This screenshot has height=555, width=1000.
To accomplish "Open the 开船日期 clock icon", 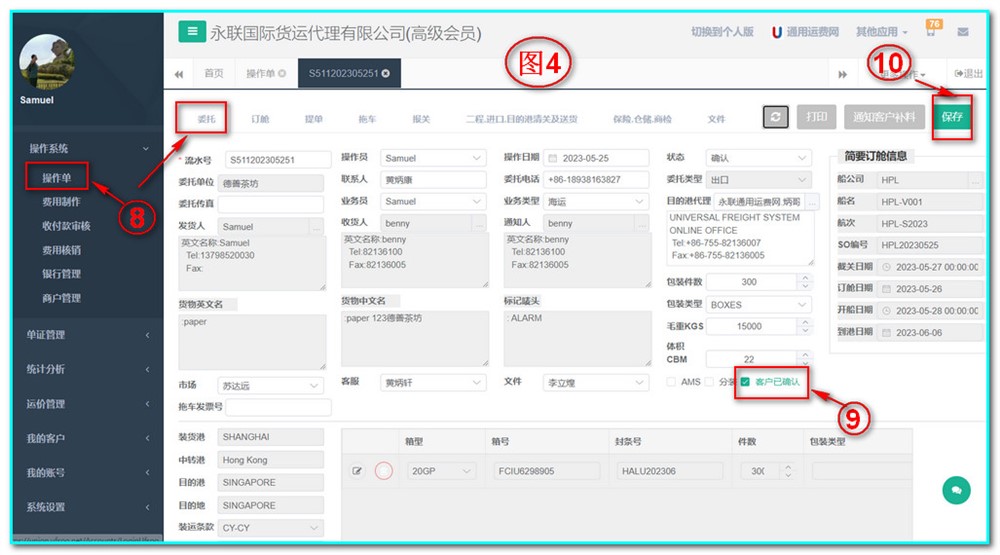I will point(886,311).
